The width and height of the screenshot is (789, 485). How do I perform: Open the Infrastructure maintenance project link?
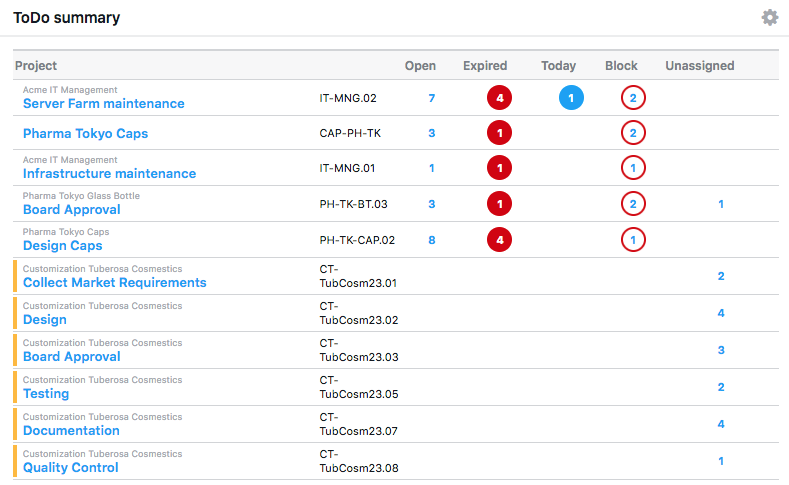pos(110,173)
